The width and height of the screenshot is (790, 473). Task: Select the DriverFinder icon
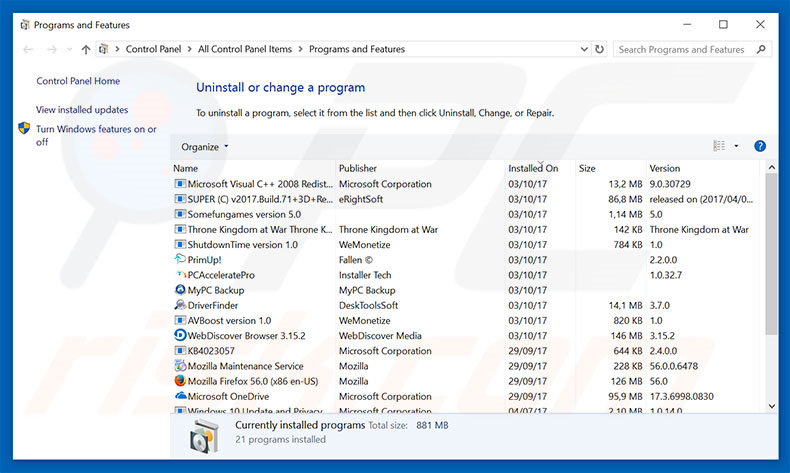180,305
